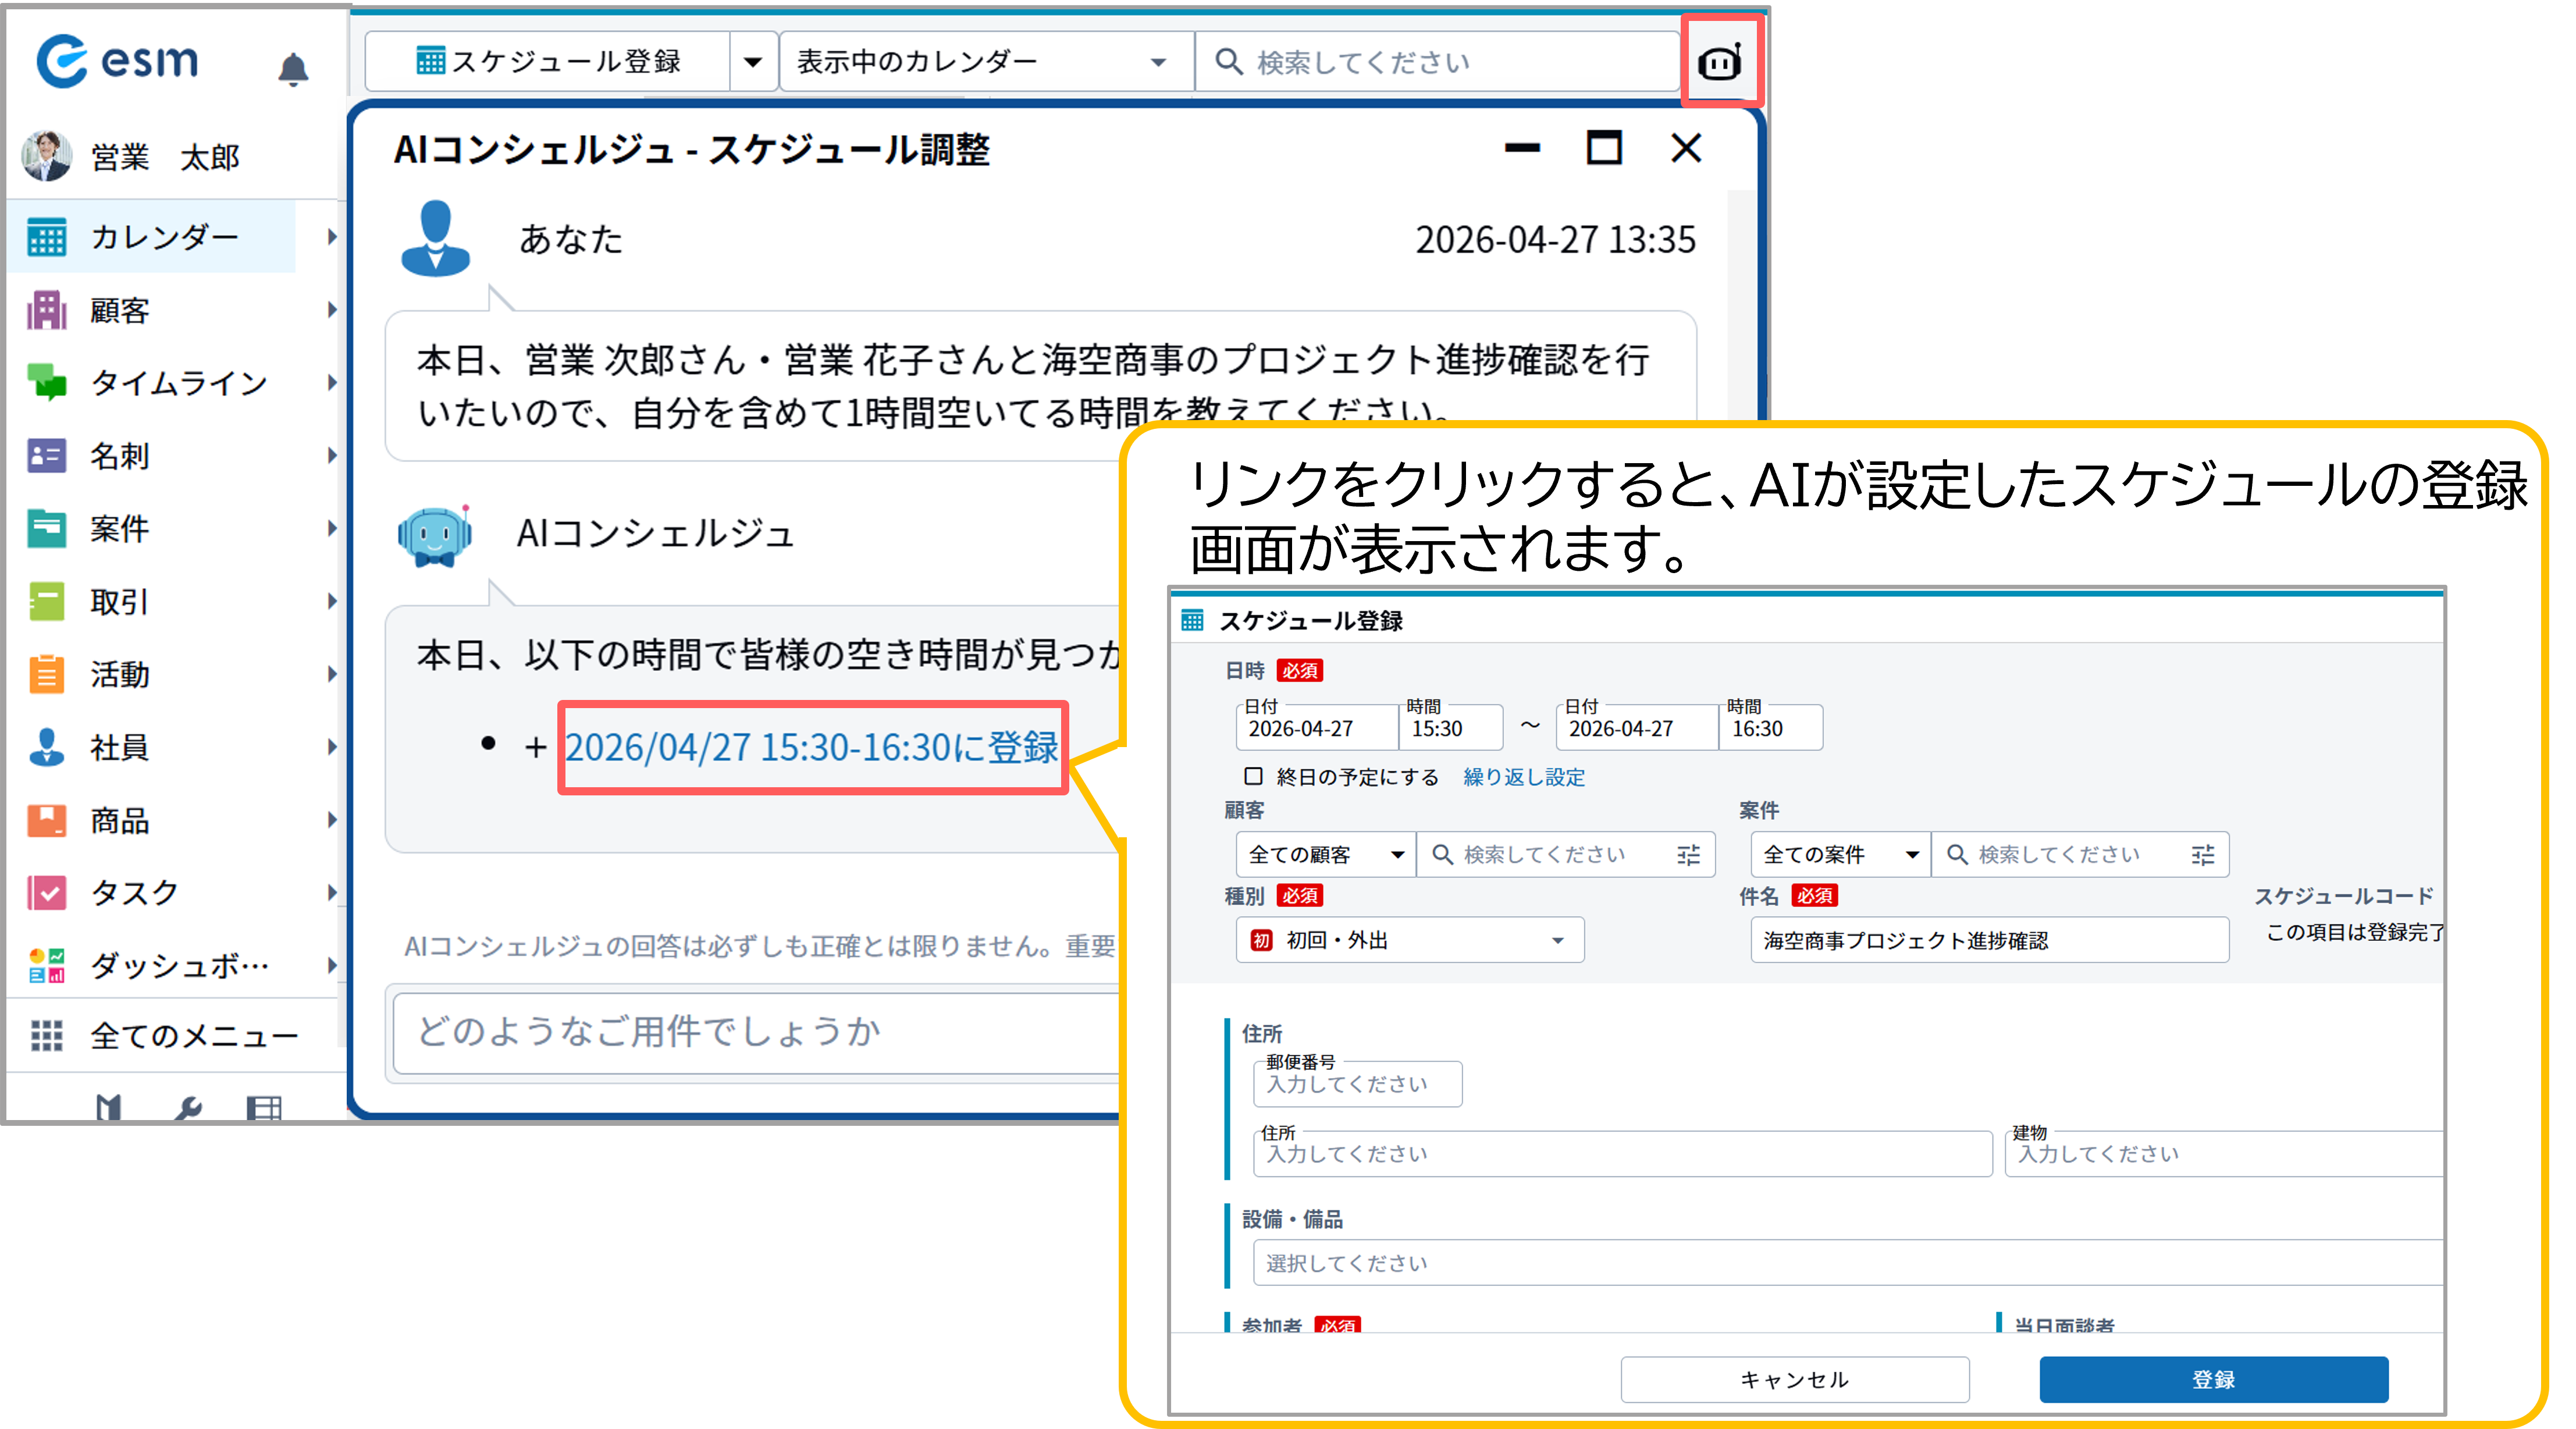
Task: Expand the 表示中のカレンダー dropdown
Action: tap(984, 62)
